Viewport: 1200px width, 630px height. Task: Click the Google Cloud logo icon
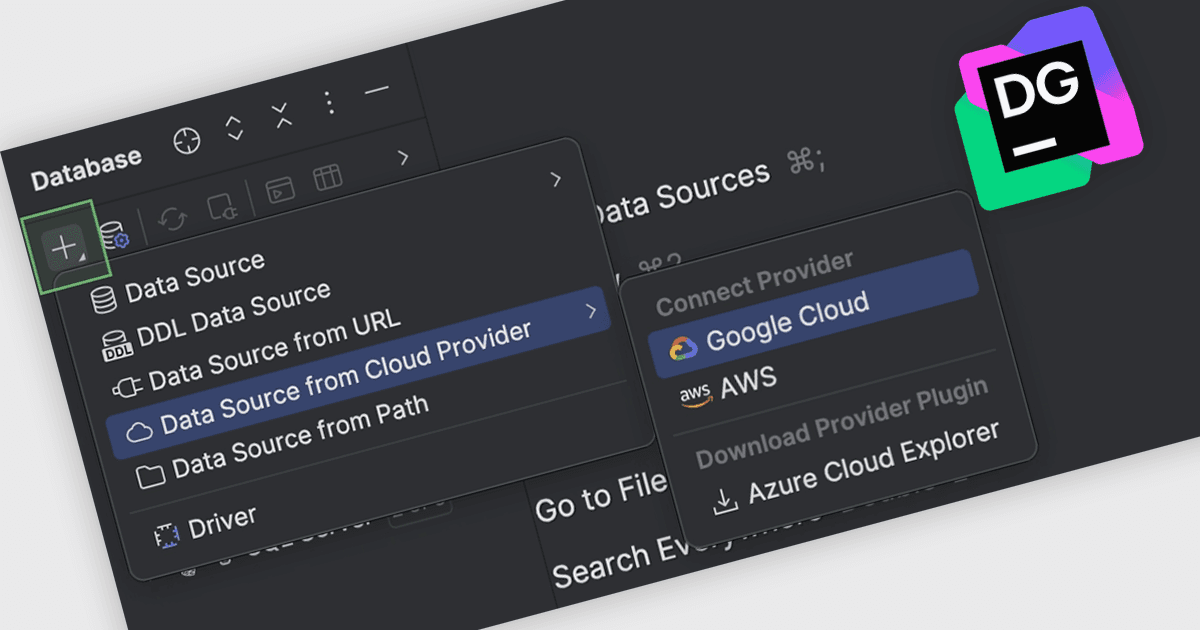[x=684, y=347]
